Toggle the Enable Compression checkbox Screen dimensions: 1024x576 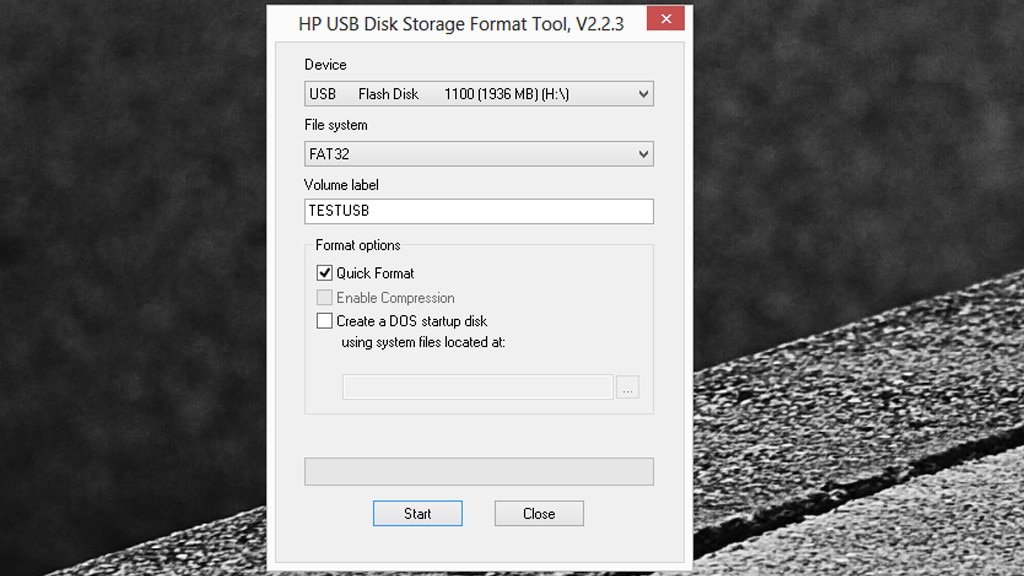[324, 297]
